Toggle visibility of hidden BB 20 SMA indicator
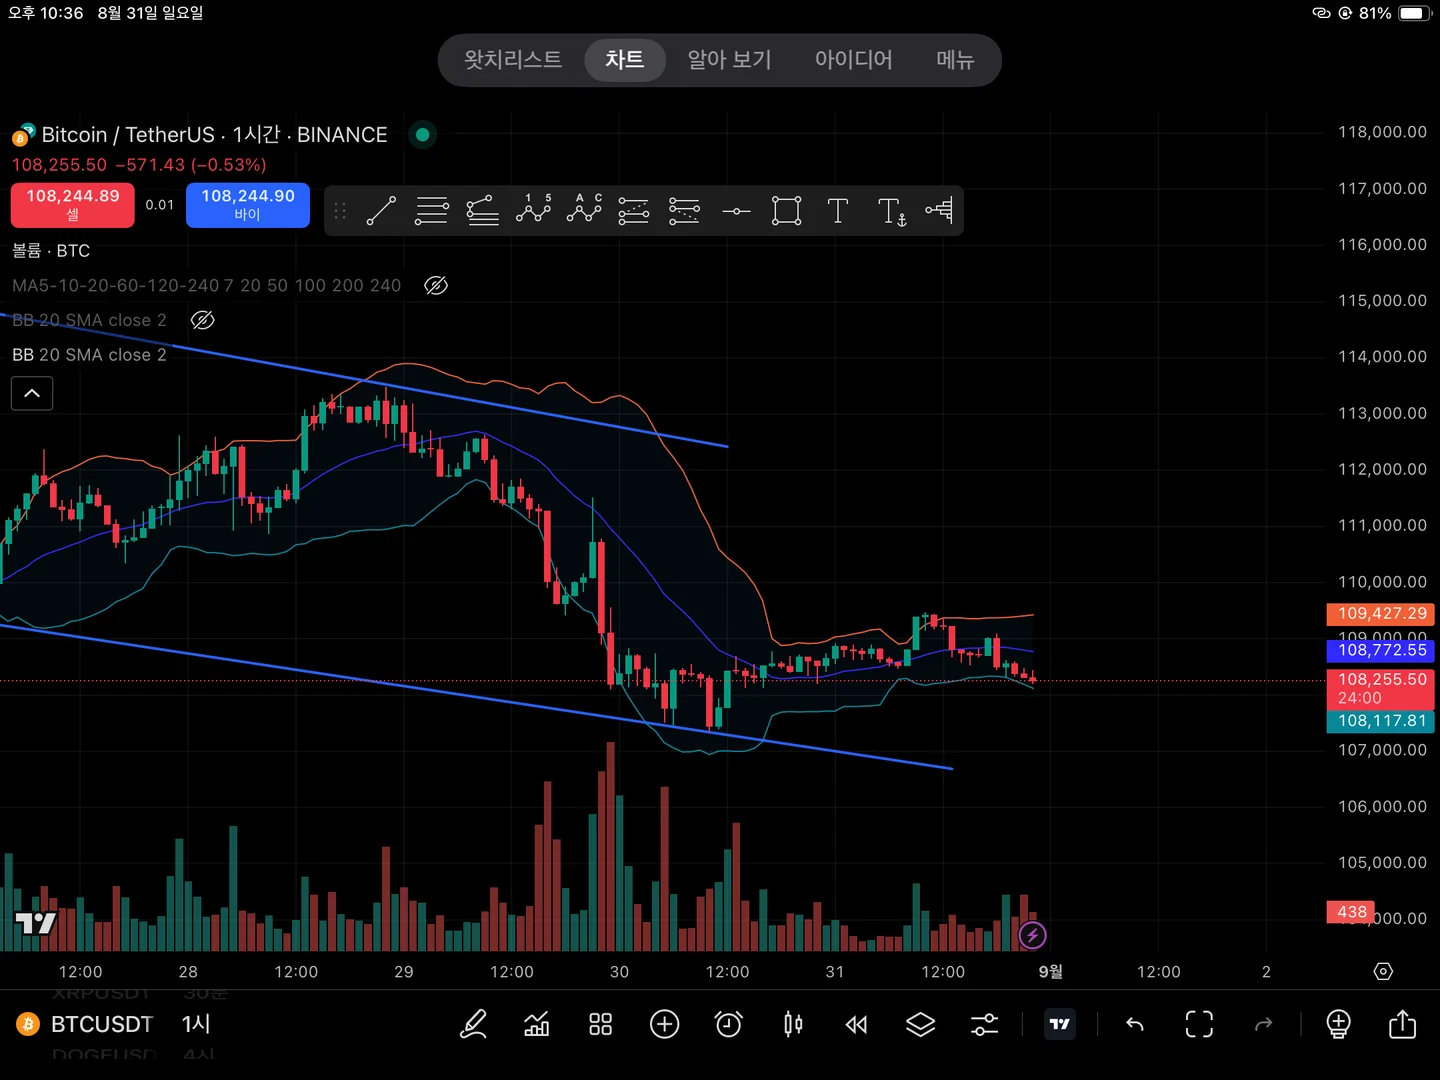 pos(202,320)
